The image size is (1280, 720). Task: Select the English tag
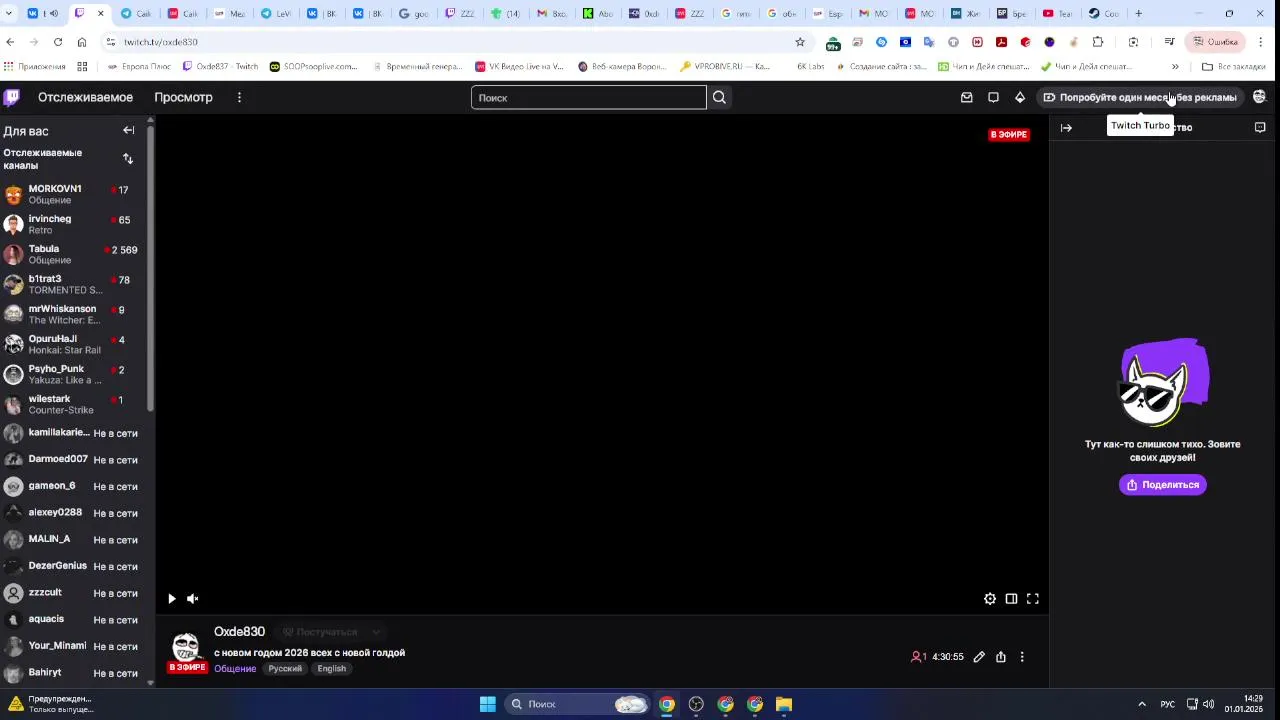tap(332, 669)
